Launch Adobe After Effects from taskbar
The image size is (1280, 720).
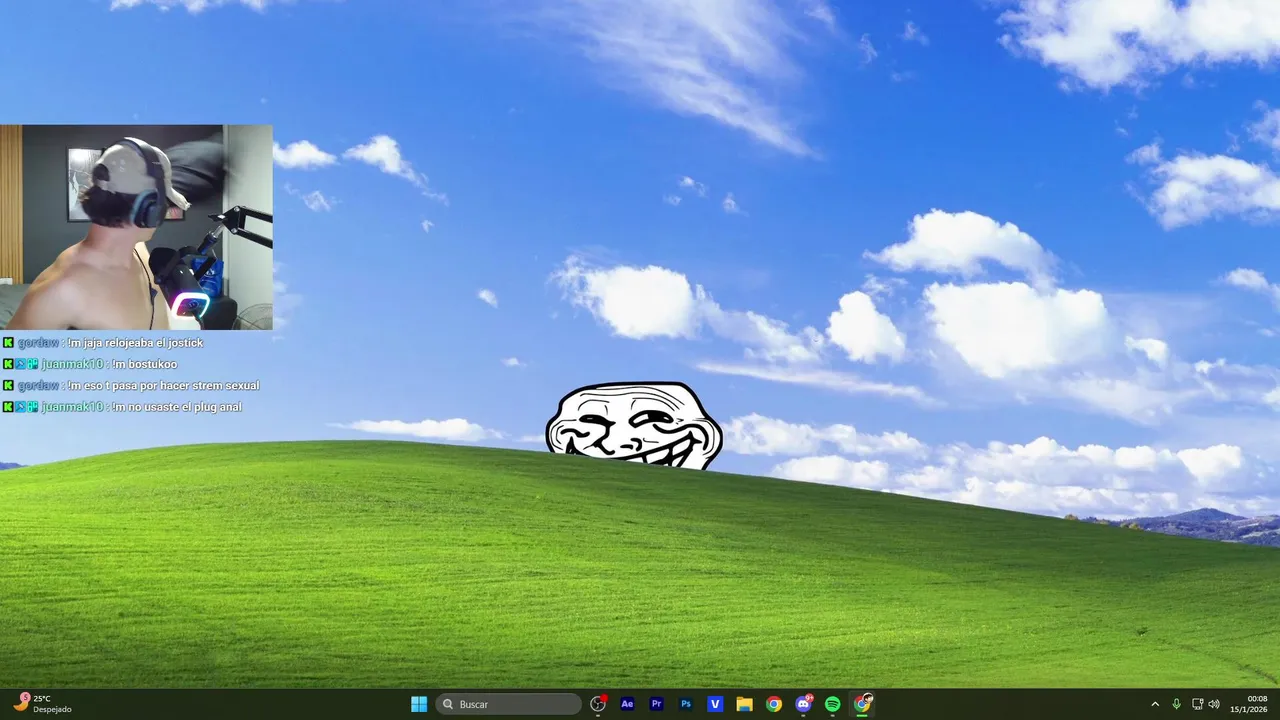click(x=627, y=704)
